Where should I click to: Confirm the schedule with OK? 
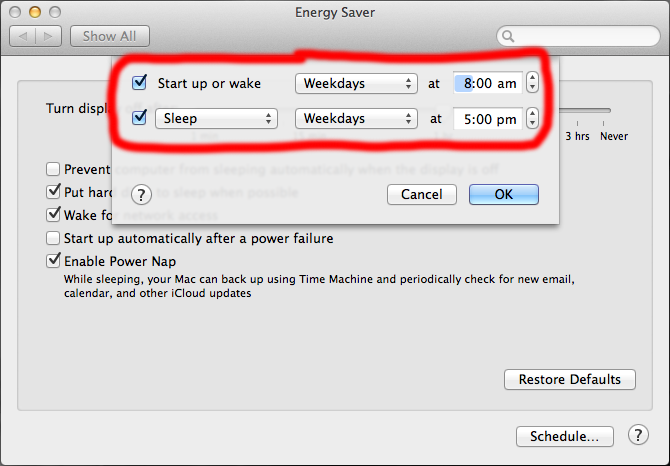504,194
